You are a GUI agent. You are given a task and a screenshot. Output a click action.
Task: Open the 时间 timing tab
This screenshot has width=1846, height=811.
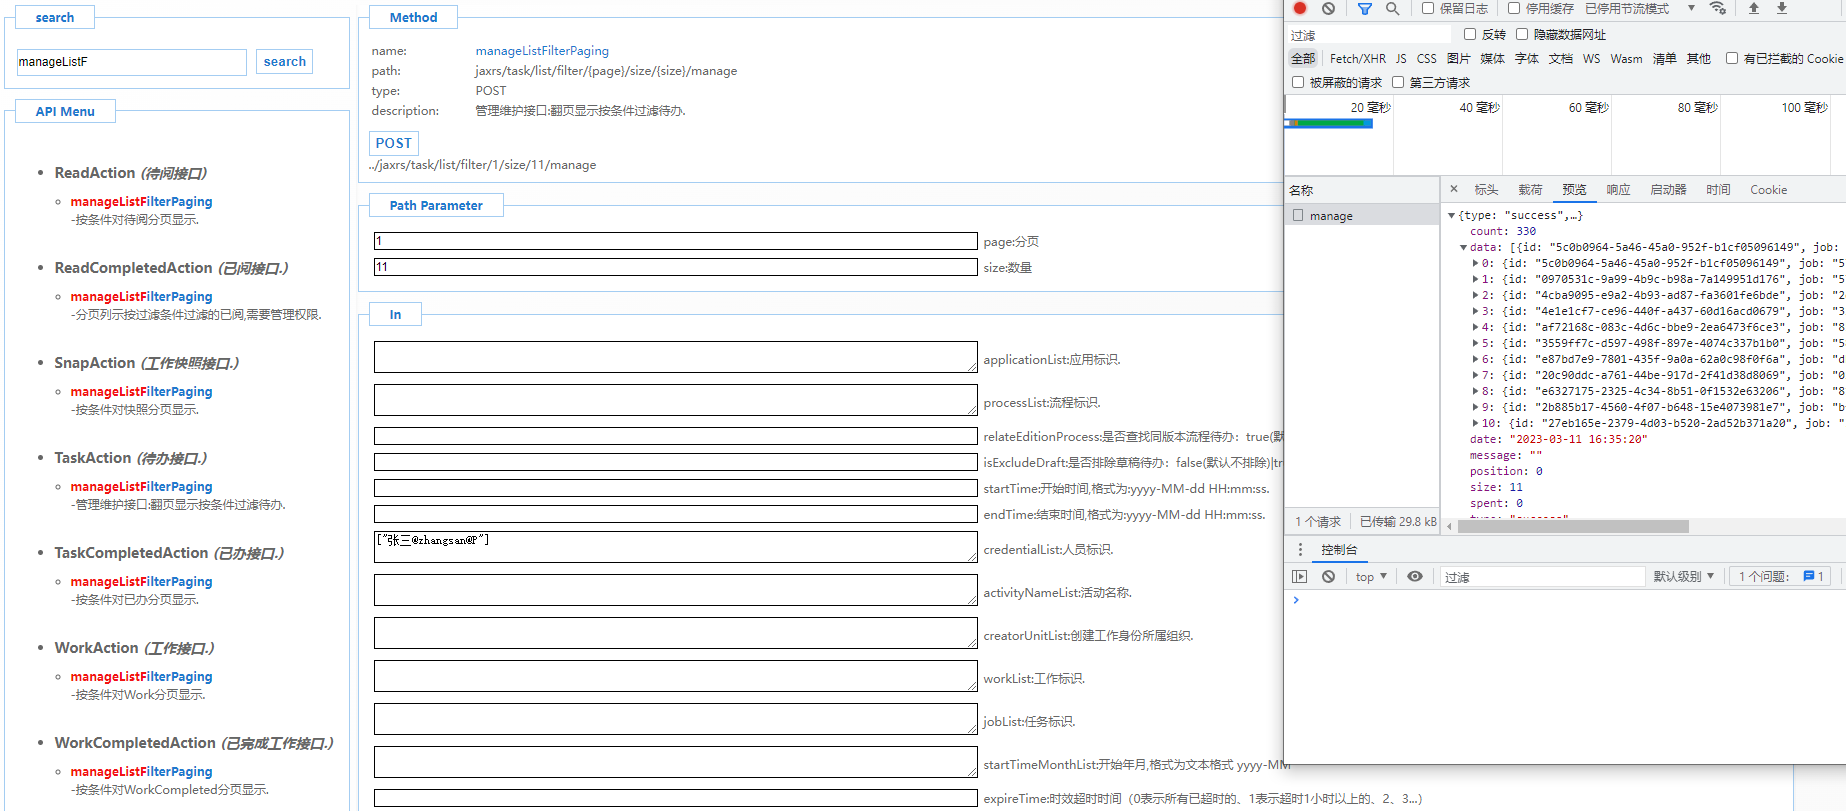[1718, 190]
